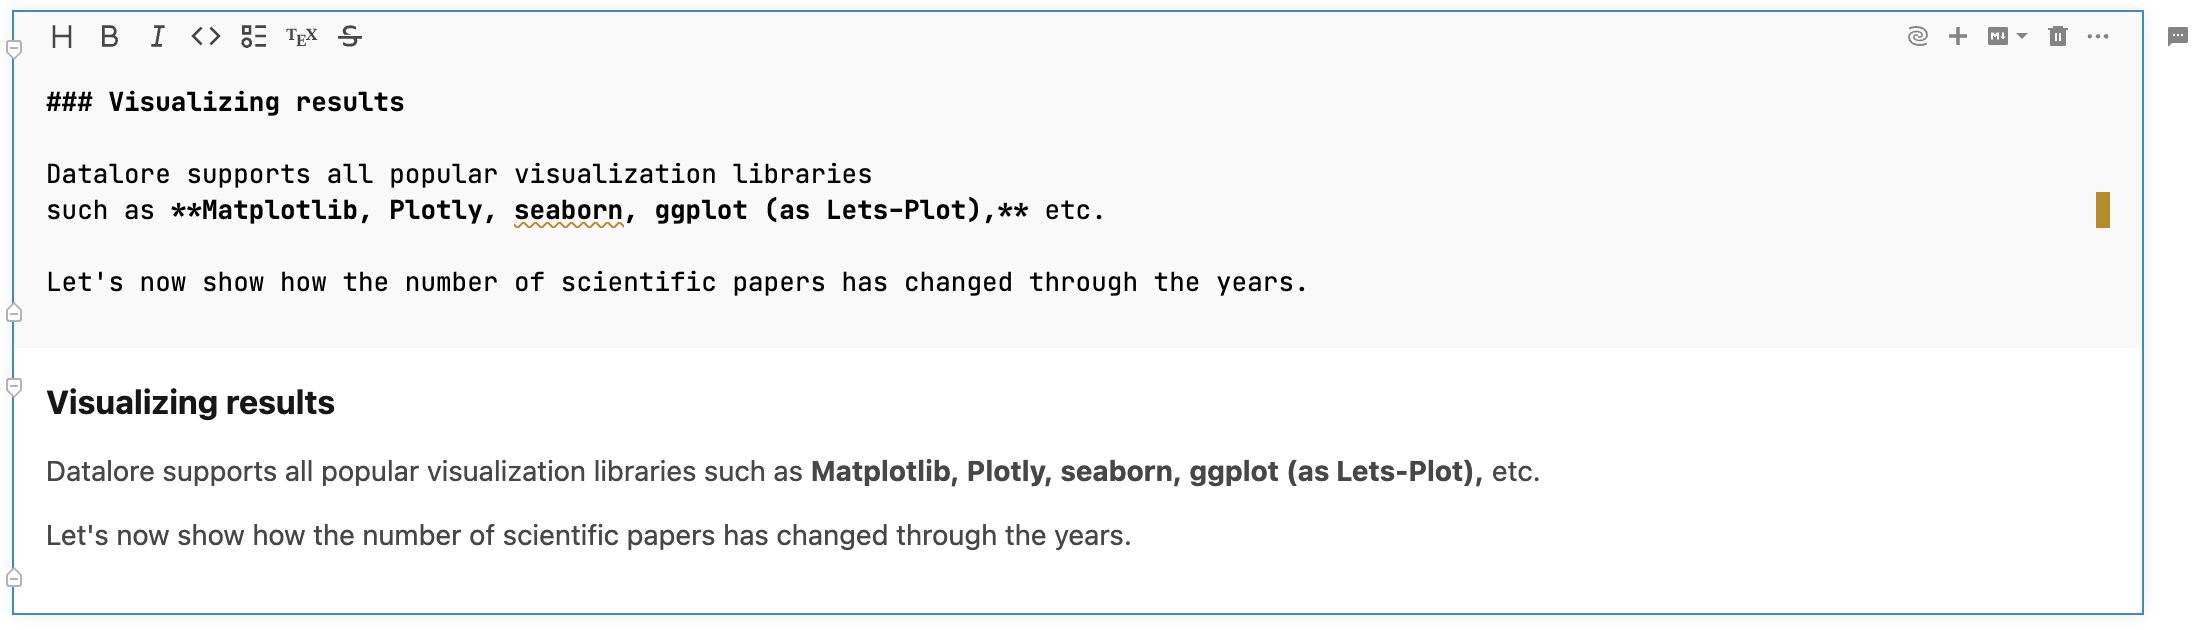Viewport: 2204px width, 630px height.
Task: Apply strikethrough formatting
Action: click(x=349, y=37)
